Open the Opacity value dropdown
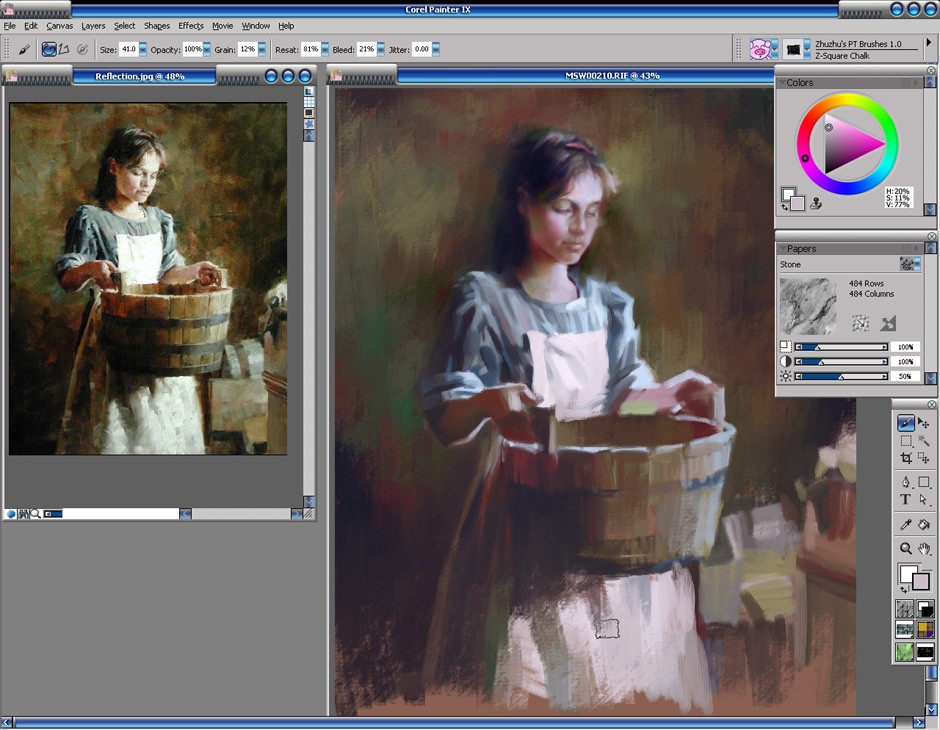Viewport: 940px width, 730px height. (x=207, y=49)
